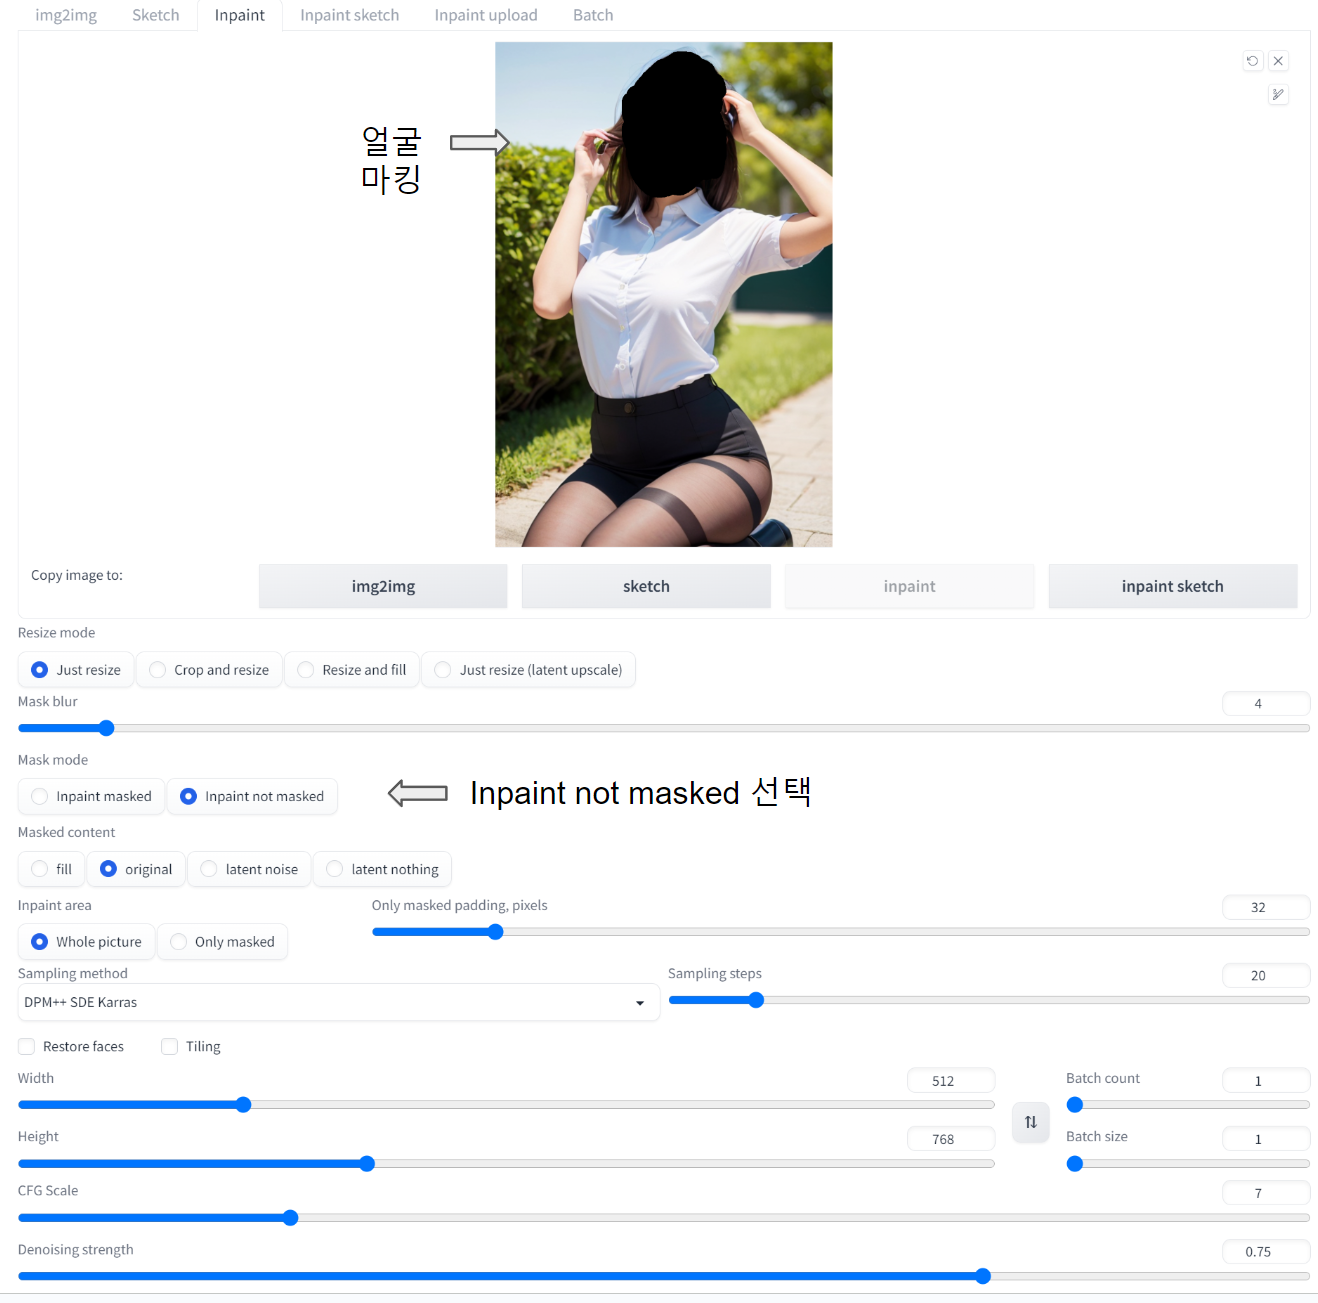The image size is (1318, 1303).
Task: Adjust the Width slider
Action: [506, 1105]
